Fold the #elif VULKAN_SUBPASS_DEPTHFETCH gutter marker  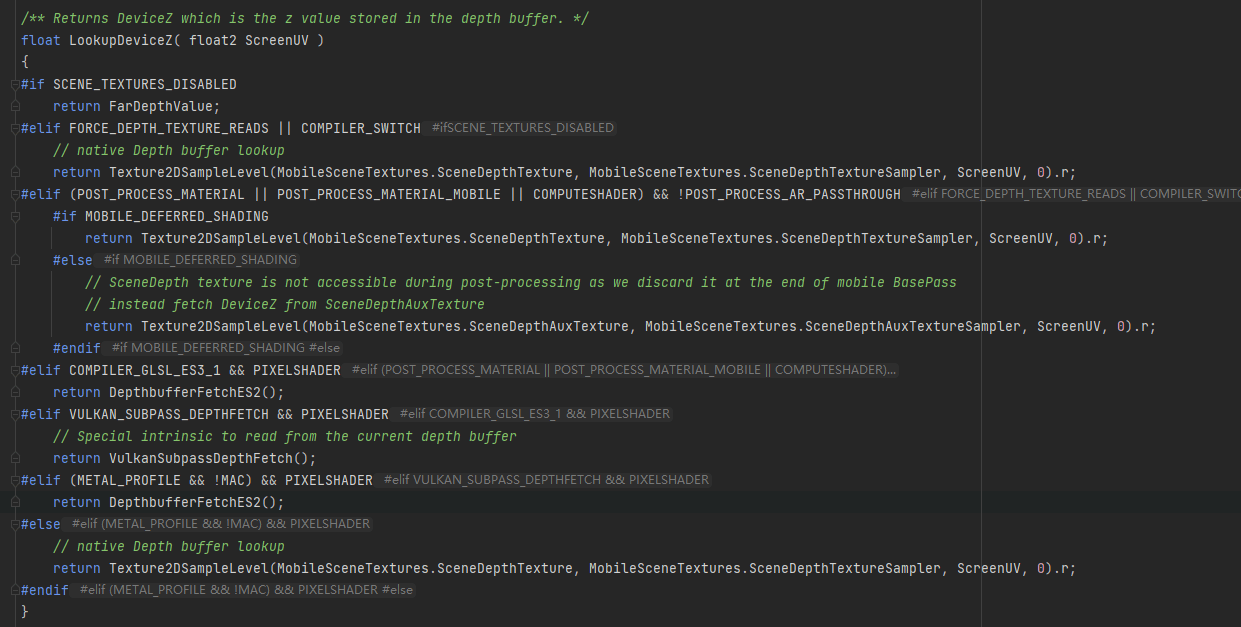coord(13,414)
